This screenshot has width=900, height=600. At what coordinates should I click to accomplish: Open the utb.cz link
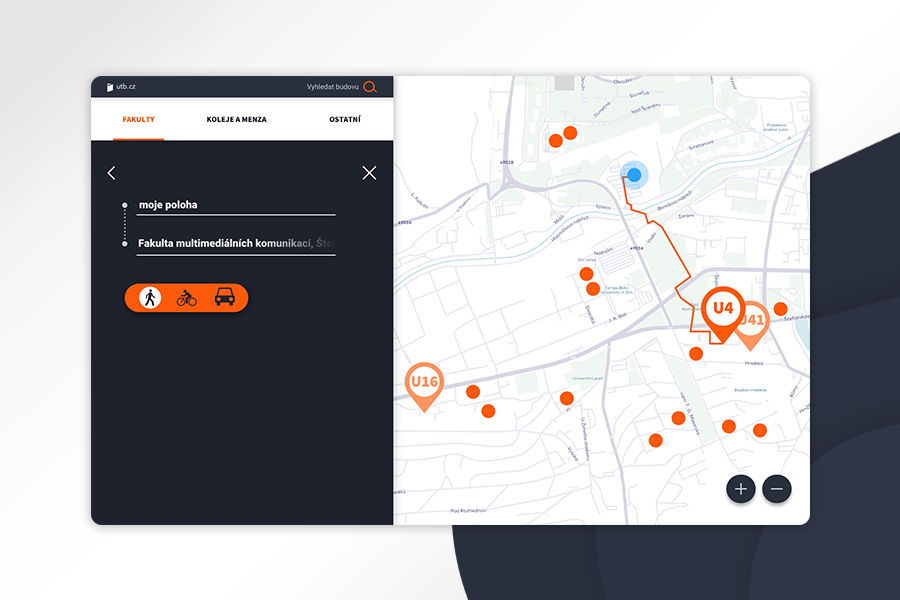[x=126, y=87]
